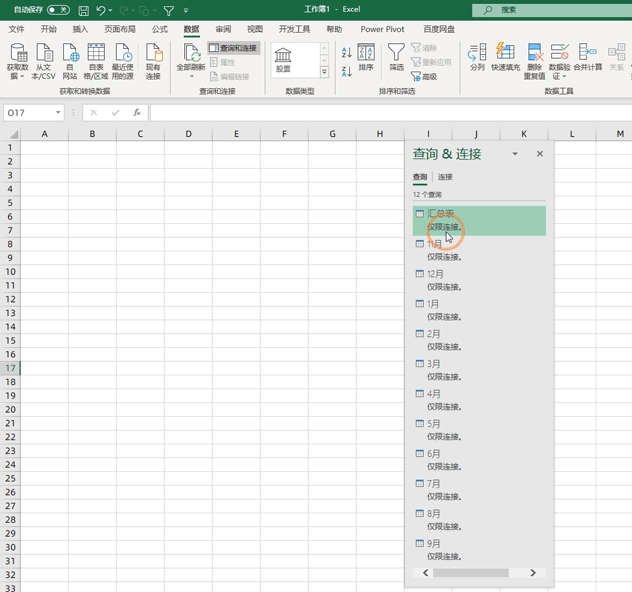Image resolution: width=632 pixels, height=592 pixels.
Task: Expand data types gallery more arrow
Action: point(324,72)
